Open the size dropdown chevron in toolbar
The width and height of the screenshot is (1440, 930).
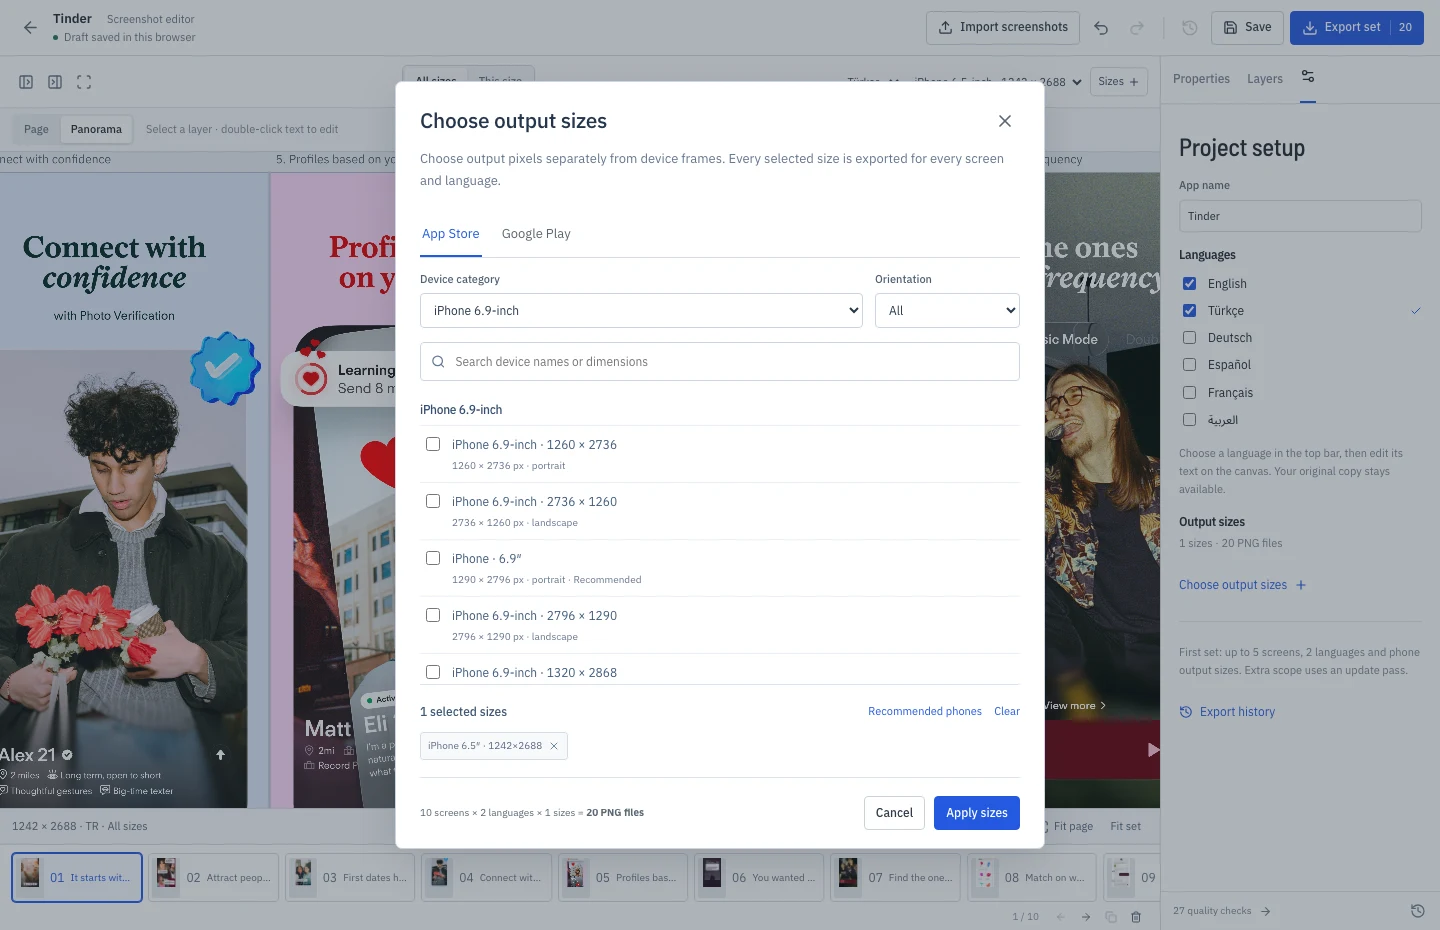pyautogui.click(x=1077, y=82)
